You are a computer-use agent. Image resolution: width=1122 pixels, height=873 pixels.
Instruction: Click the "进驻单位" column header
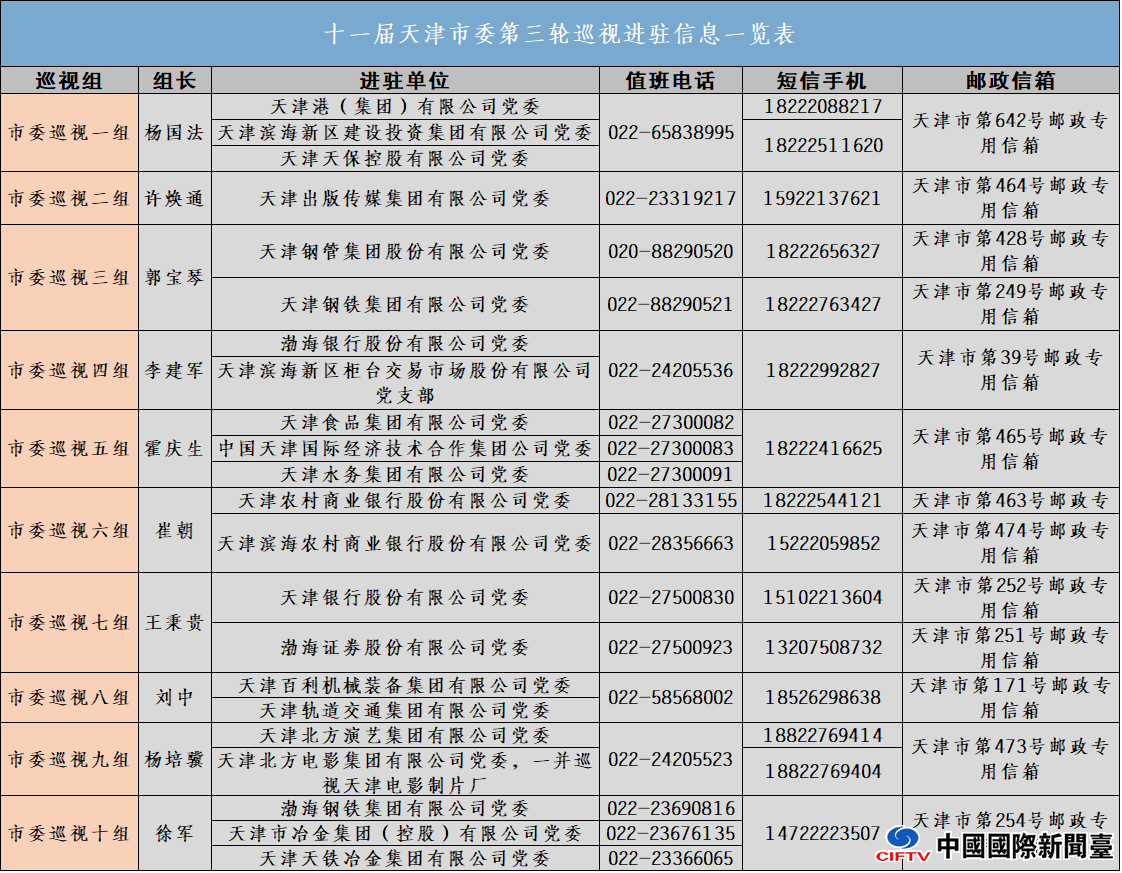pos(405,81)
